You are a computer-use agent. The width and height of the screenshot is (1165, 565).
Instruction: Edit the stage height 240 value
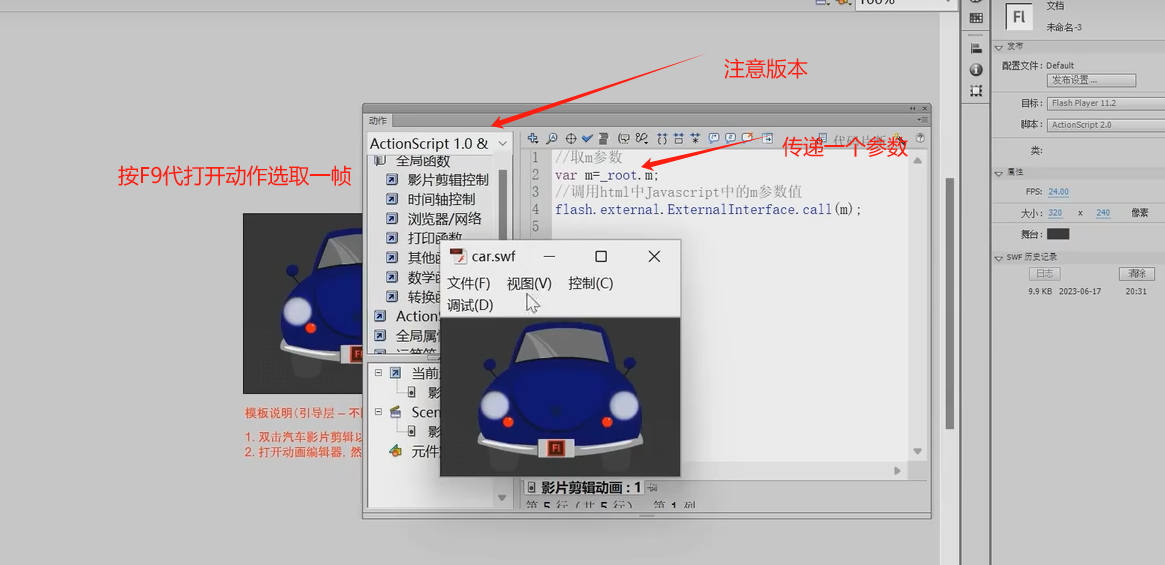tap(1103, 213)
